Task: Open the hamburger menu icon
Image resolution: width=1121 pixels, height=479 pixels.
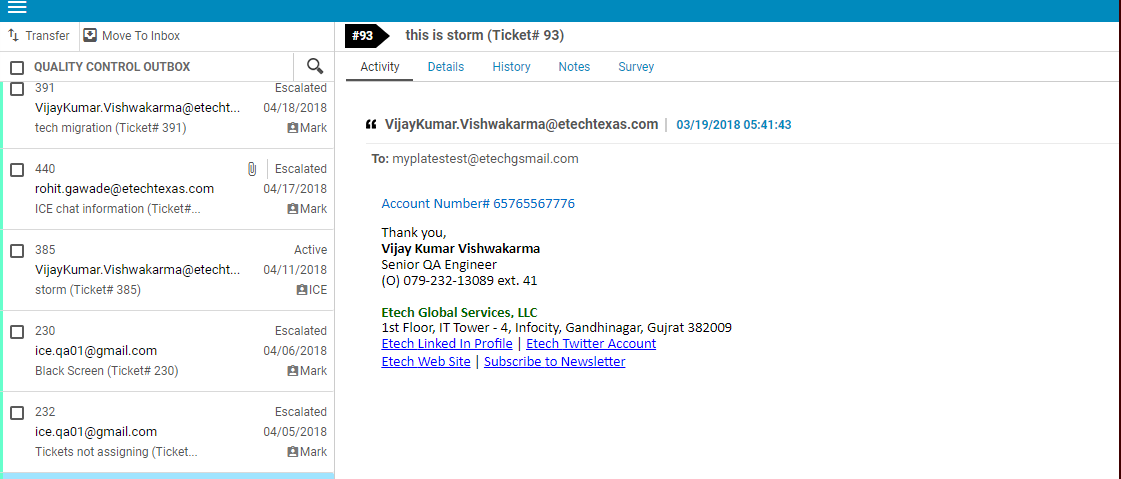Action: click(x=16, y=8)
